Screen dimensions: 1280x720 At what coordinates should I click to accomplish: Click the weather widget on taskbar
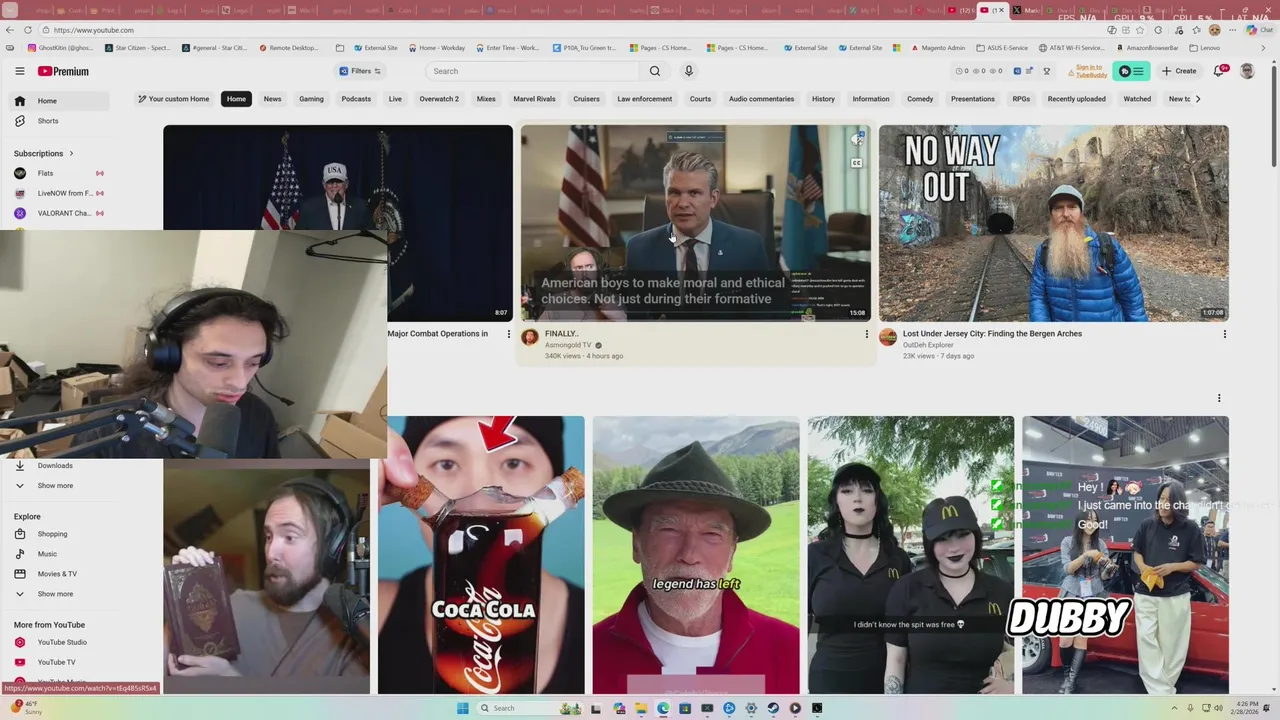click(x=28, y=708)
